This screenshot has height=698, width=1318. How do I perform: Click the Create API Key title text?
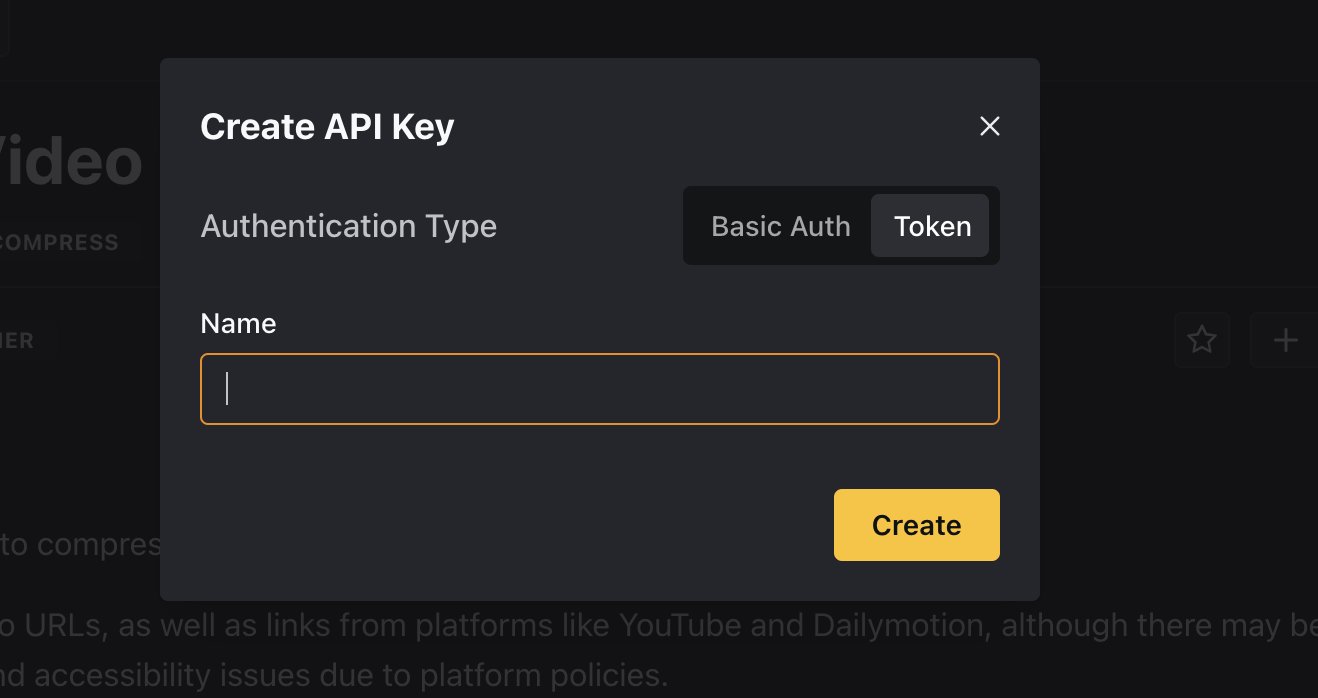[x=327, y=127]
